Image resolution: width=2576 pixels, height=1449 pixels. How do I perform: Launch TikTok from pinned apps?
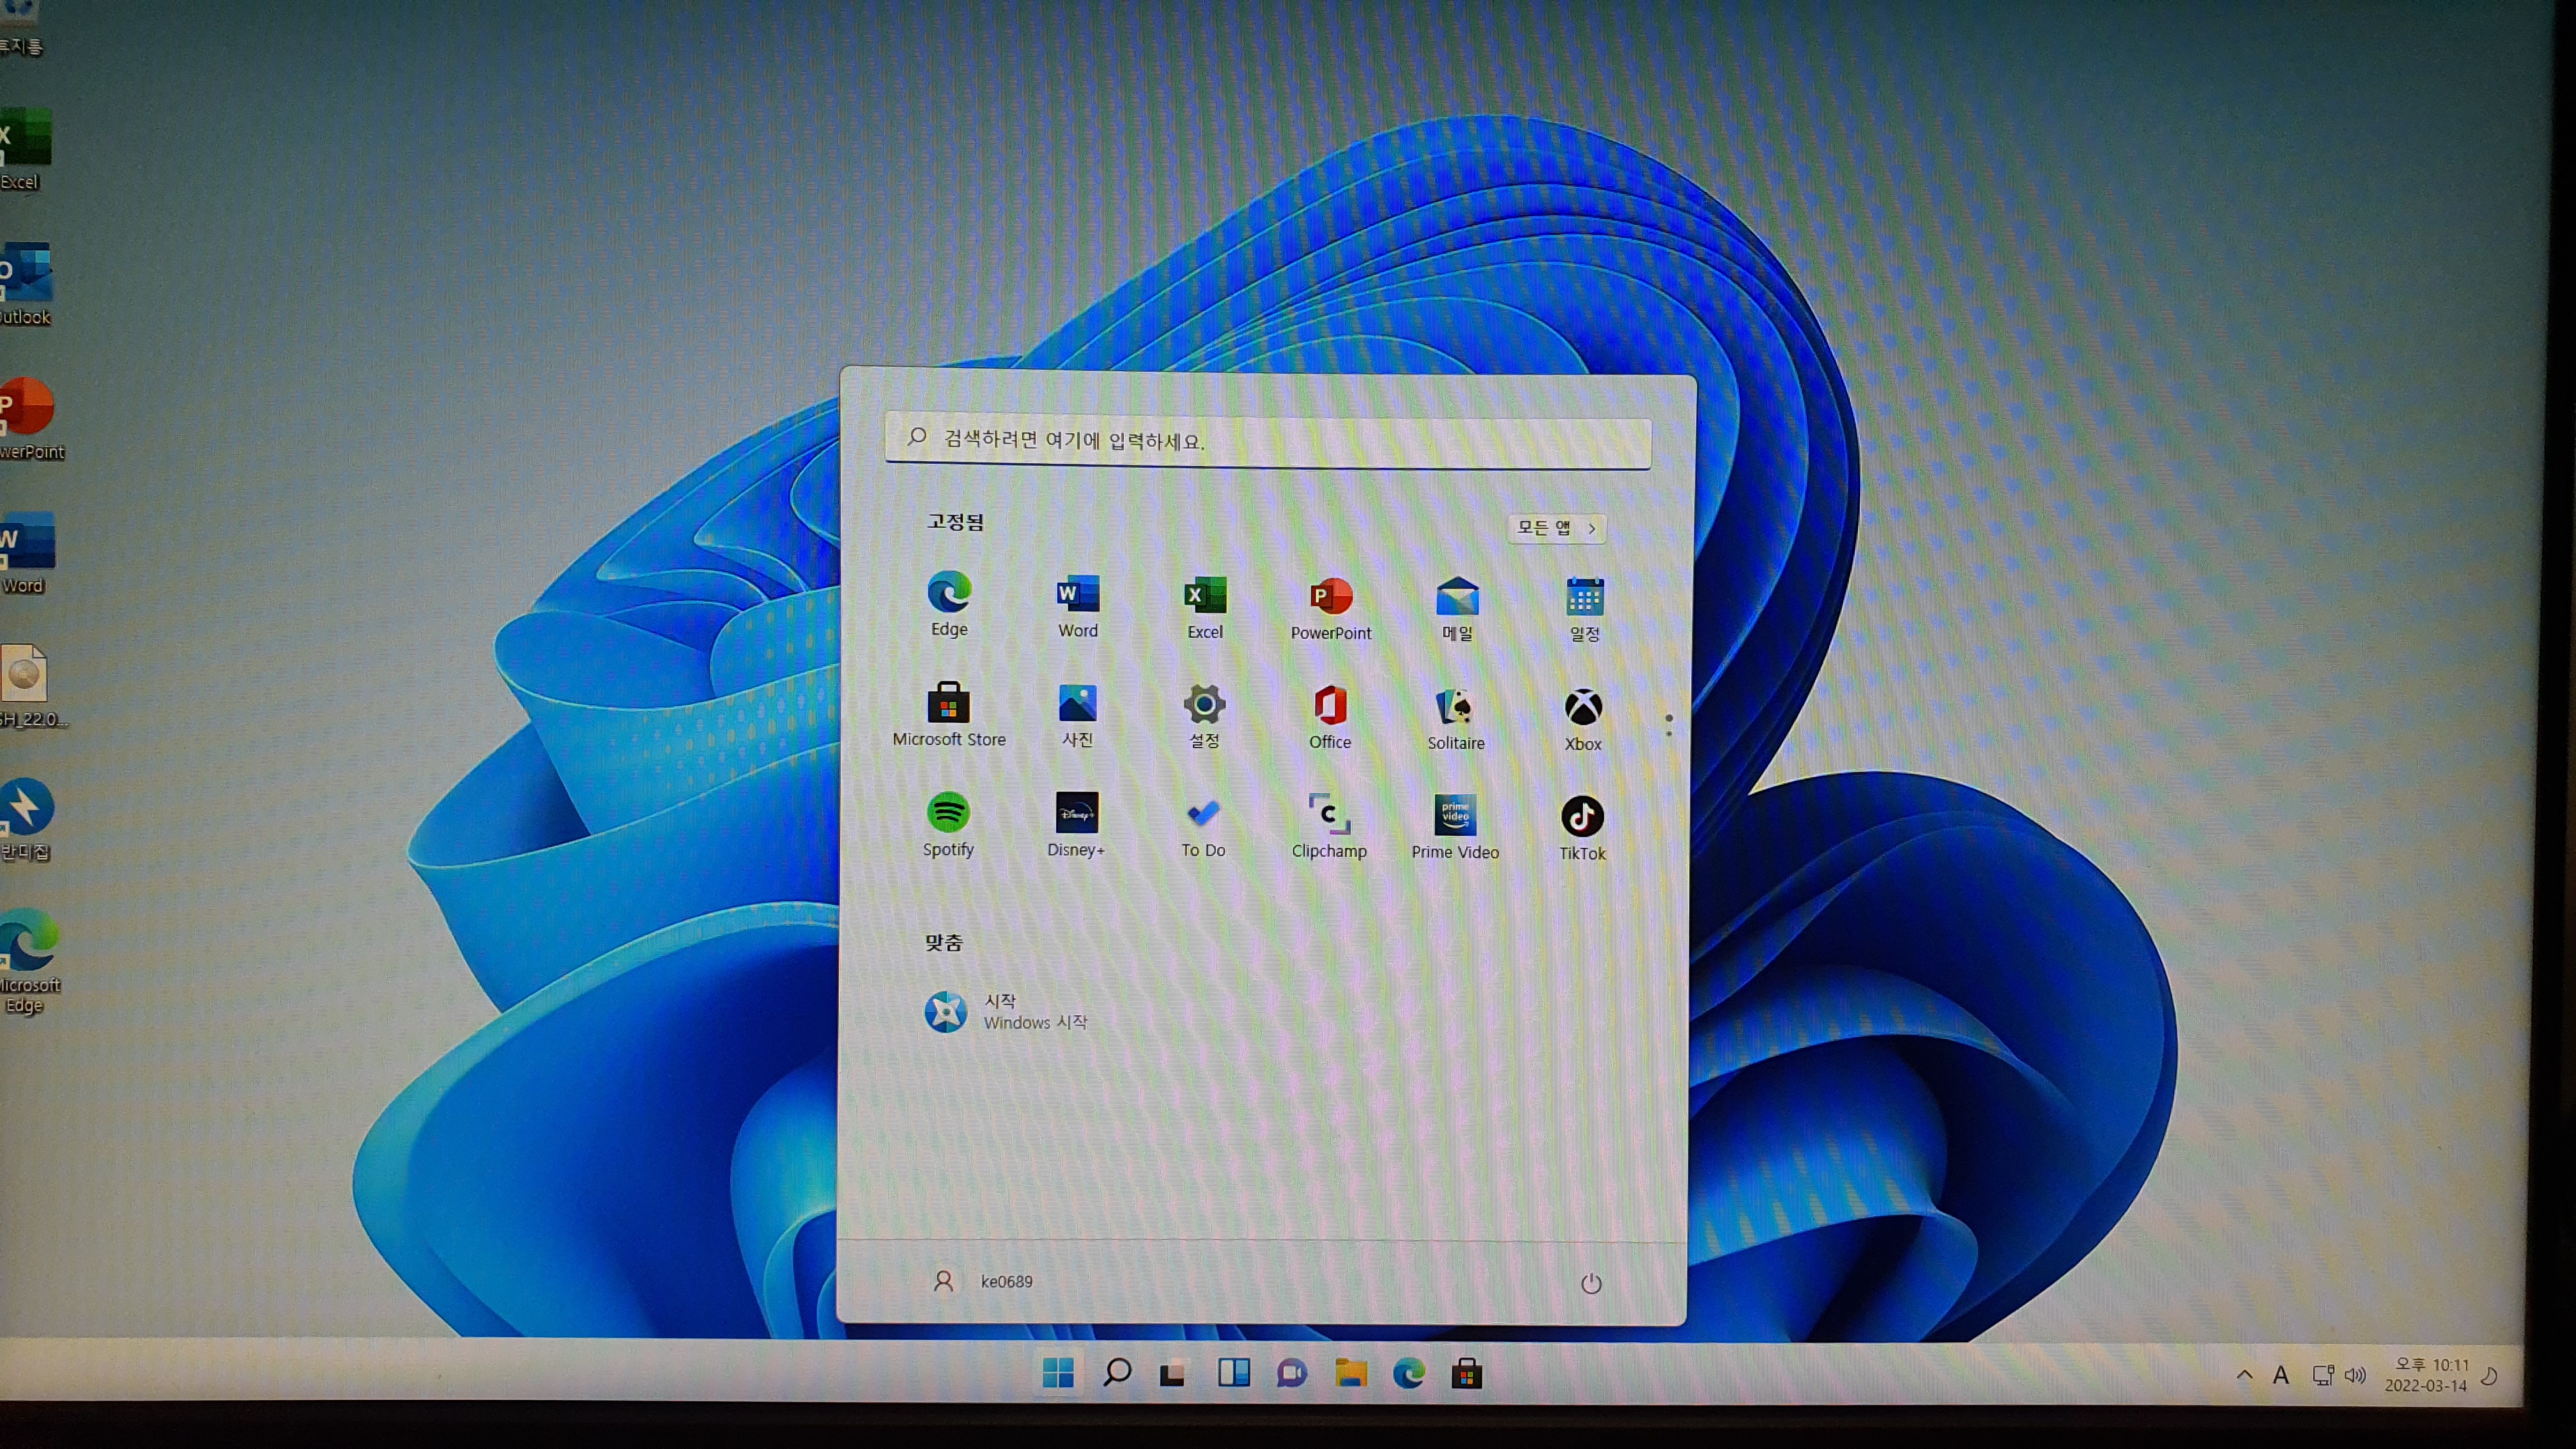click(1582, 829)
